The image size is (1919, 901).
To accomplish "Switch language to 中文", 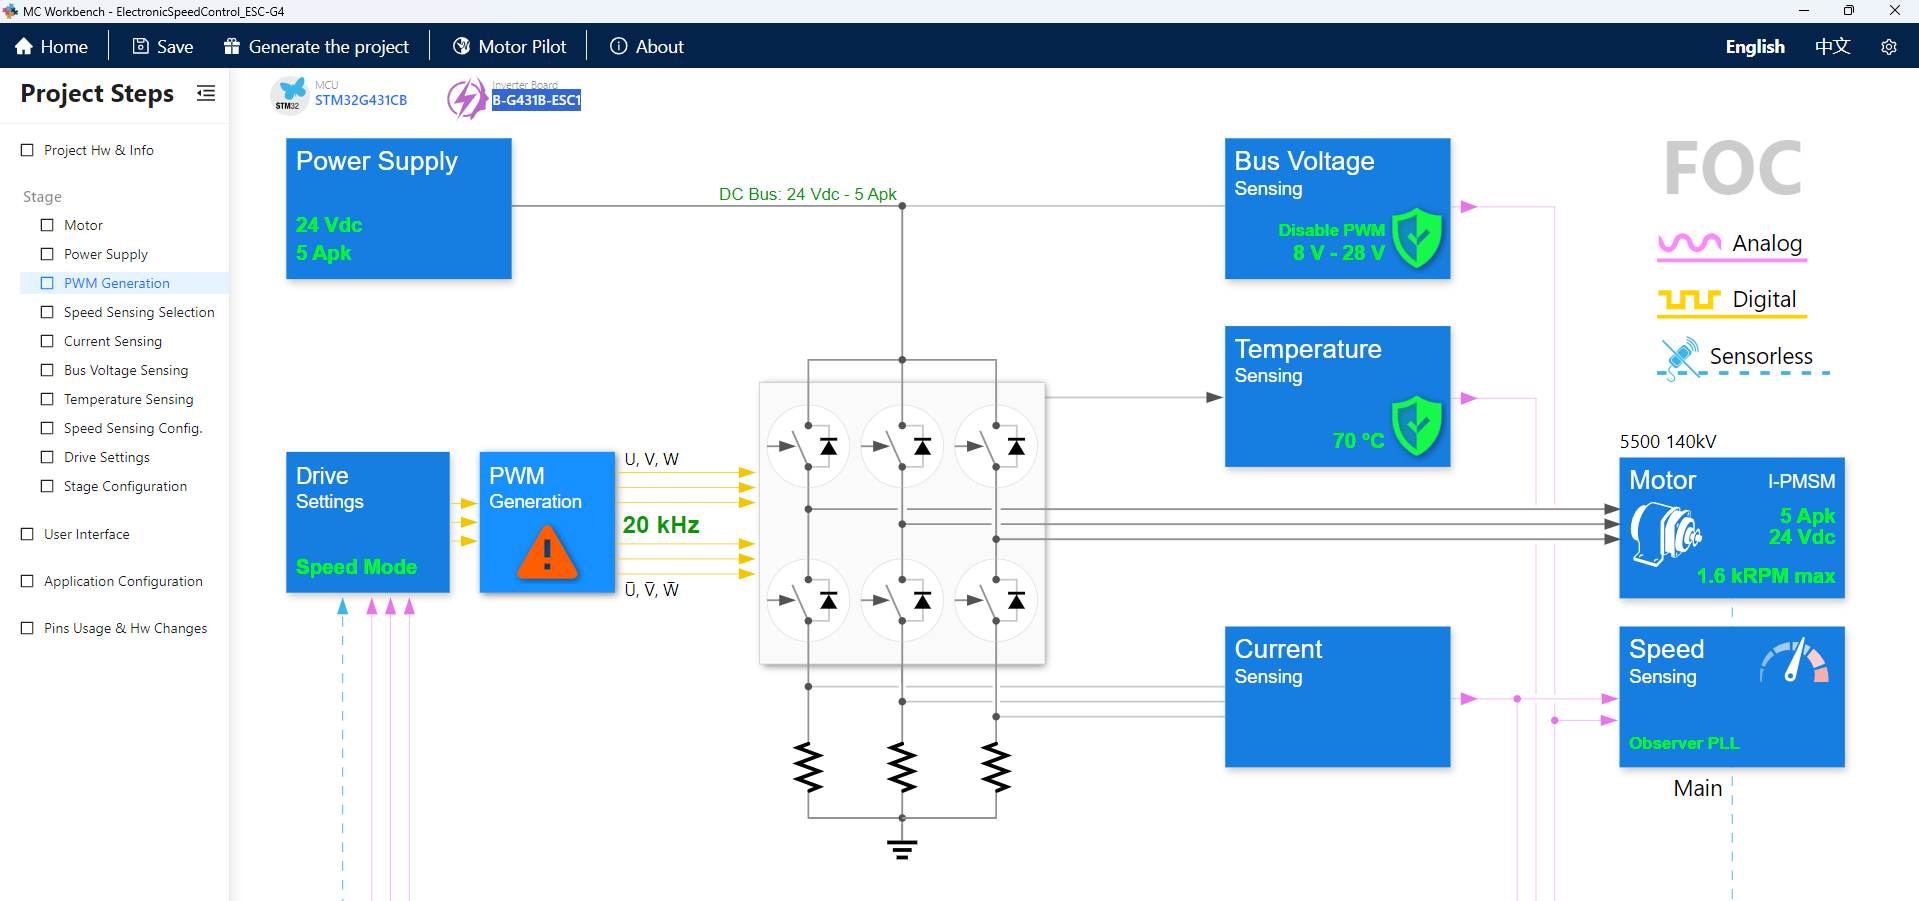I will tap(1833, 46).
